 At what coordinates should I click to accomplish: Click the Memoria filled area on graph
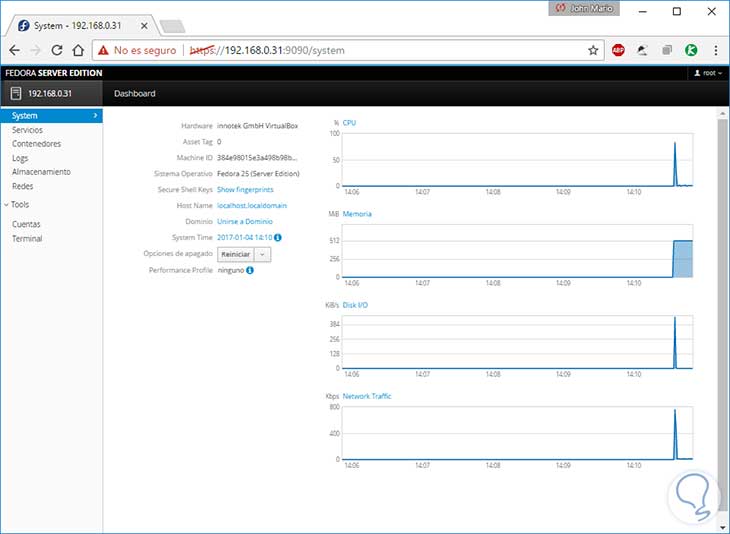point(683,259)
